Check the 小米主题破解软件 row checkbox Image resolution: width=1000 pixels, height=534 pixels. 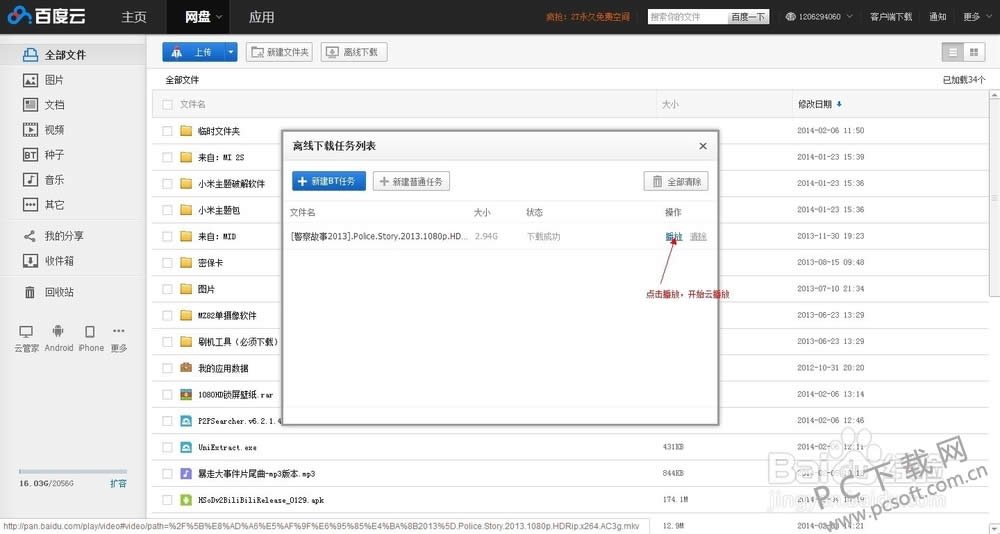pyautogui.click(x=167, y=184)
